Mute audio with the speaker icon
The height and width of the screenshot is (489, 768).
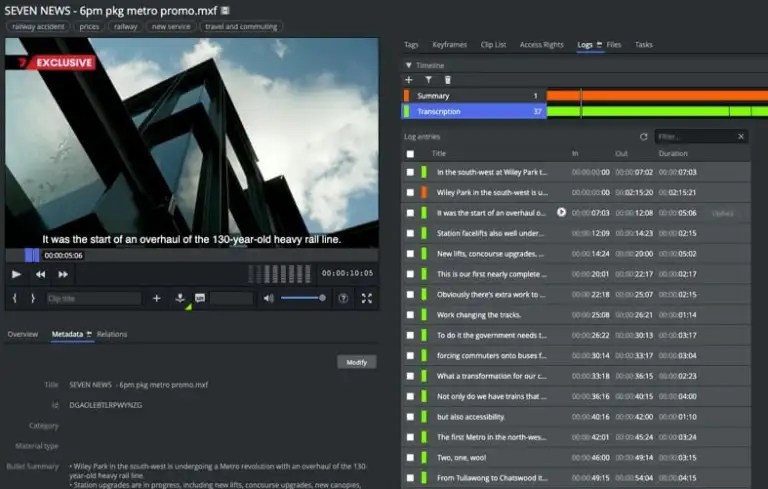coord(268,298)
